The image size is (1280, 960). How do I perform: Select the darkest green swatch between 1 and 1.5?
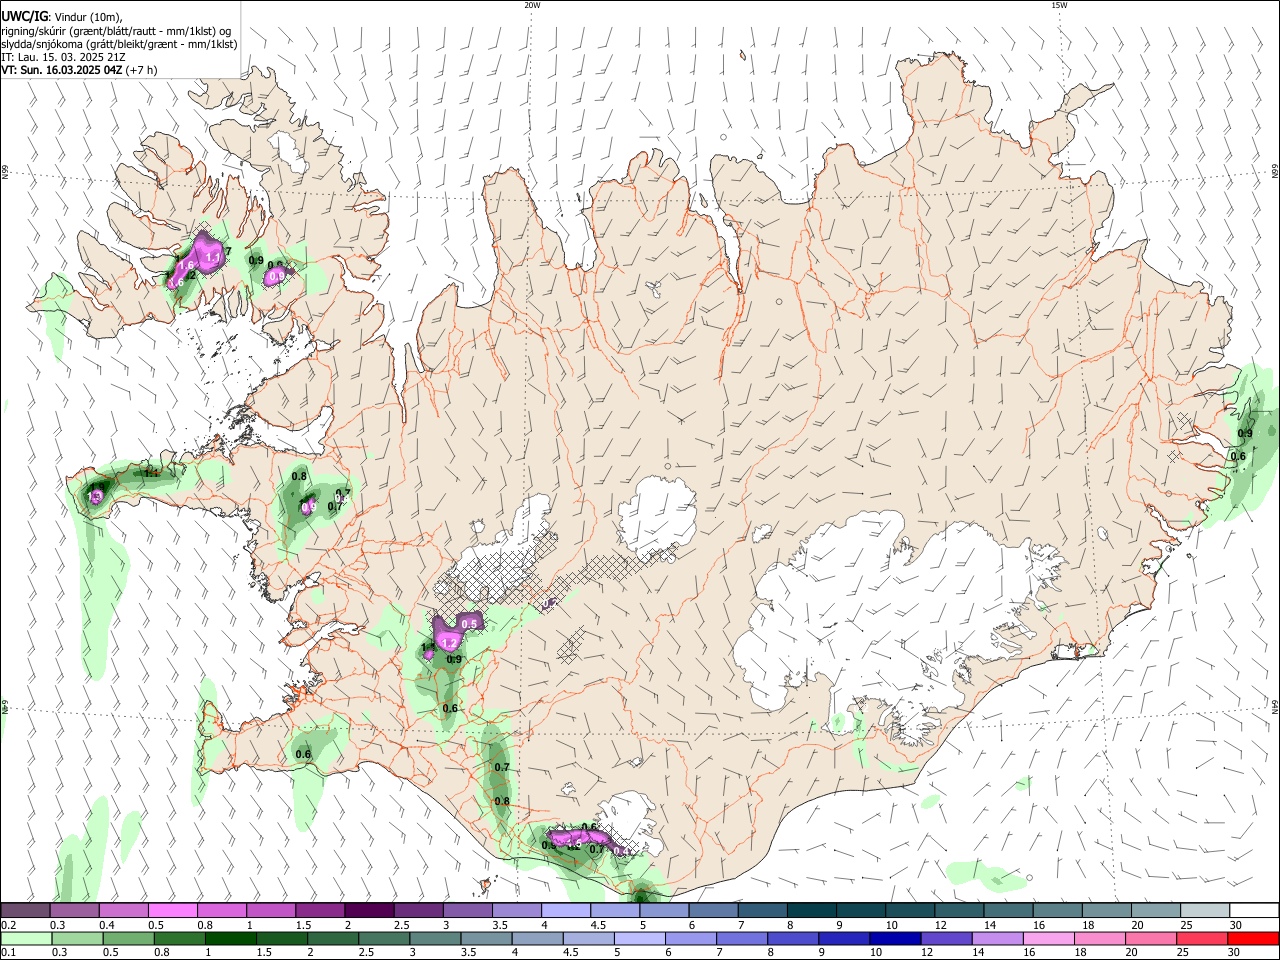[x=230, y=939]
